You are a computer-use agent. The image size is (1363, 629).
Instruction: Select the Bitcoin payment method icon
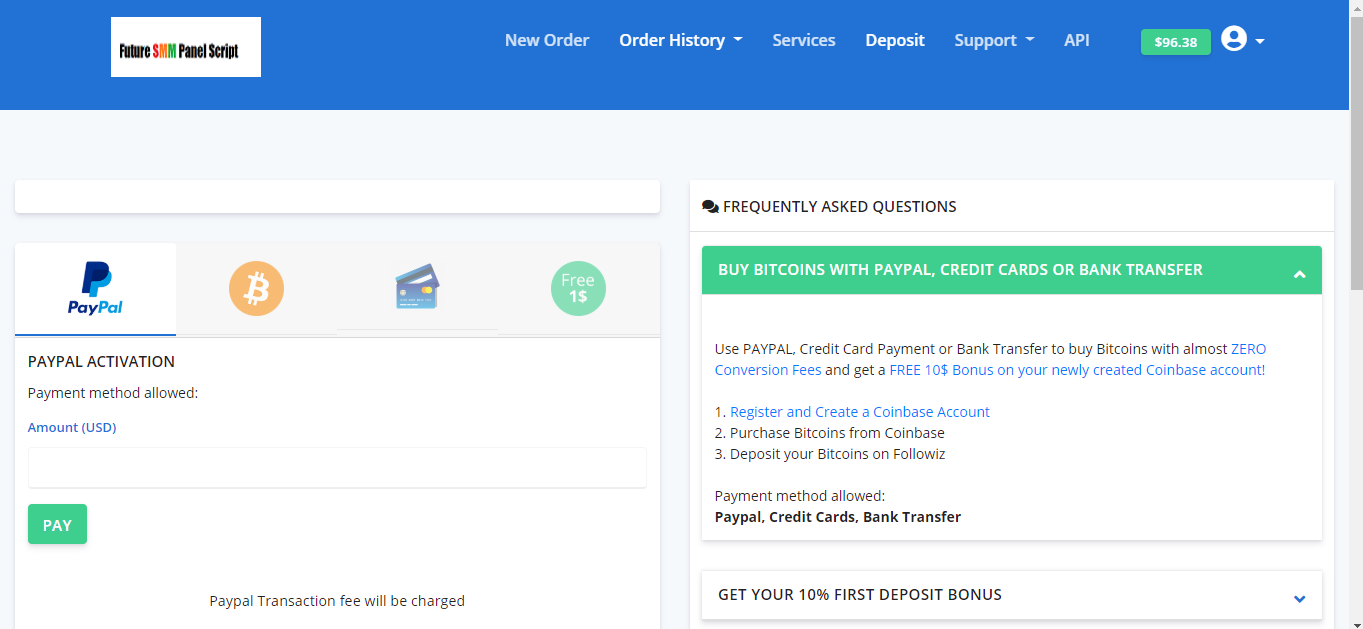click(256, 288)
